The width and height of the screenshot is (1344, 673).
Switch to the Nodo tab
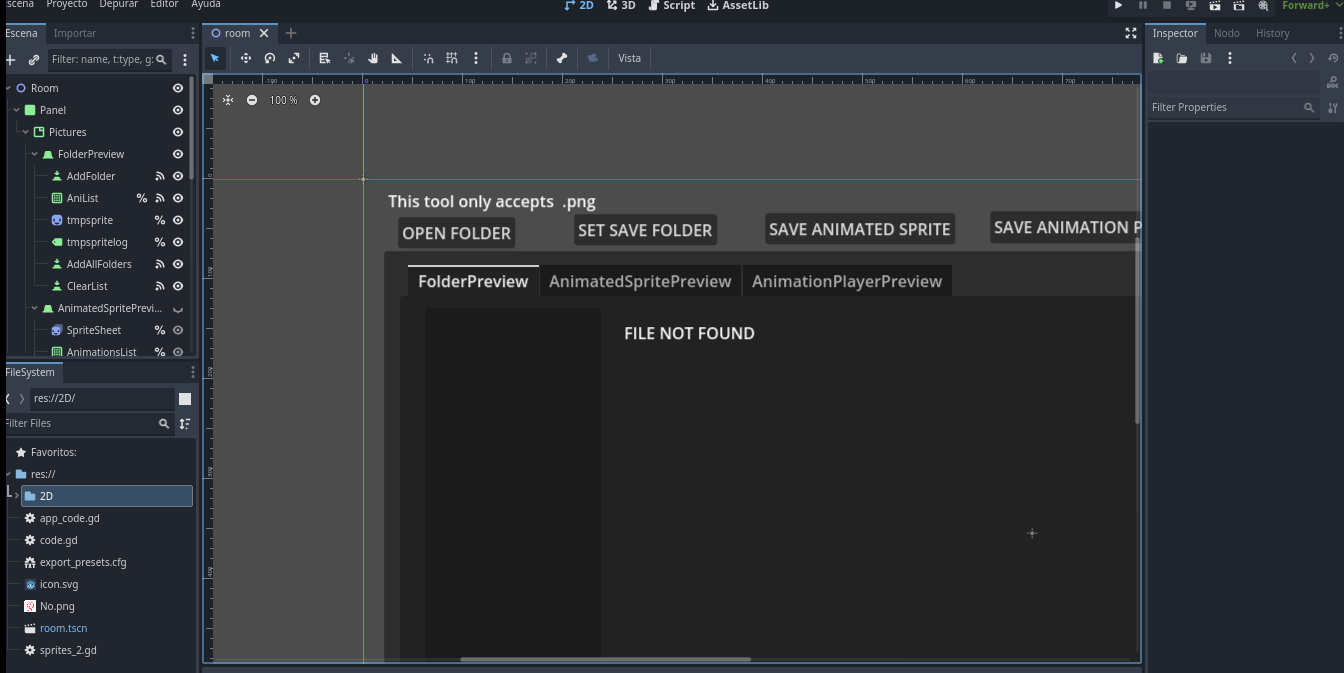pos(1227,33)
